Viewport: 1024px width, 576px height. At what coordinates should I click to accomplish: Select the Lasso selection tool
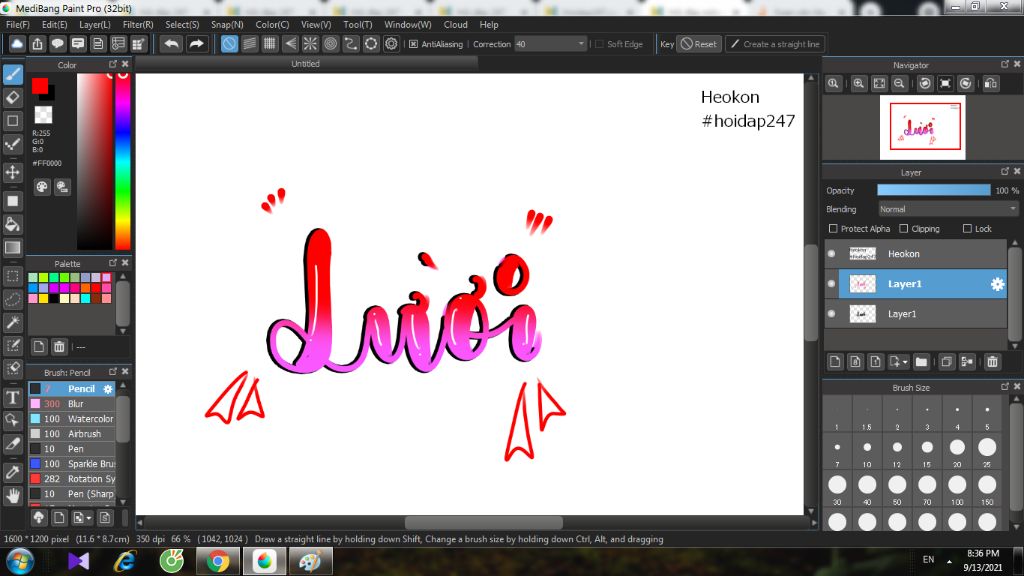[12, 300]
